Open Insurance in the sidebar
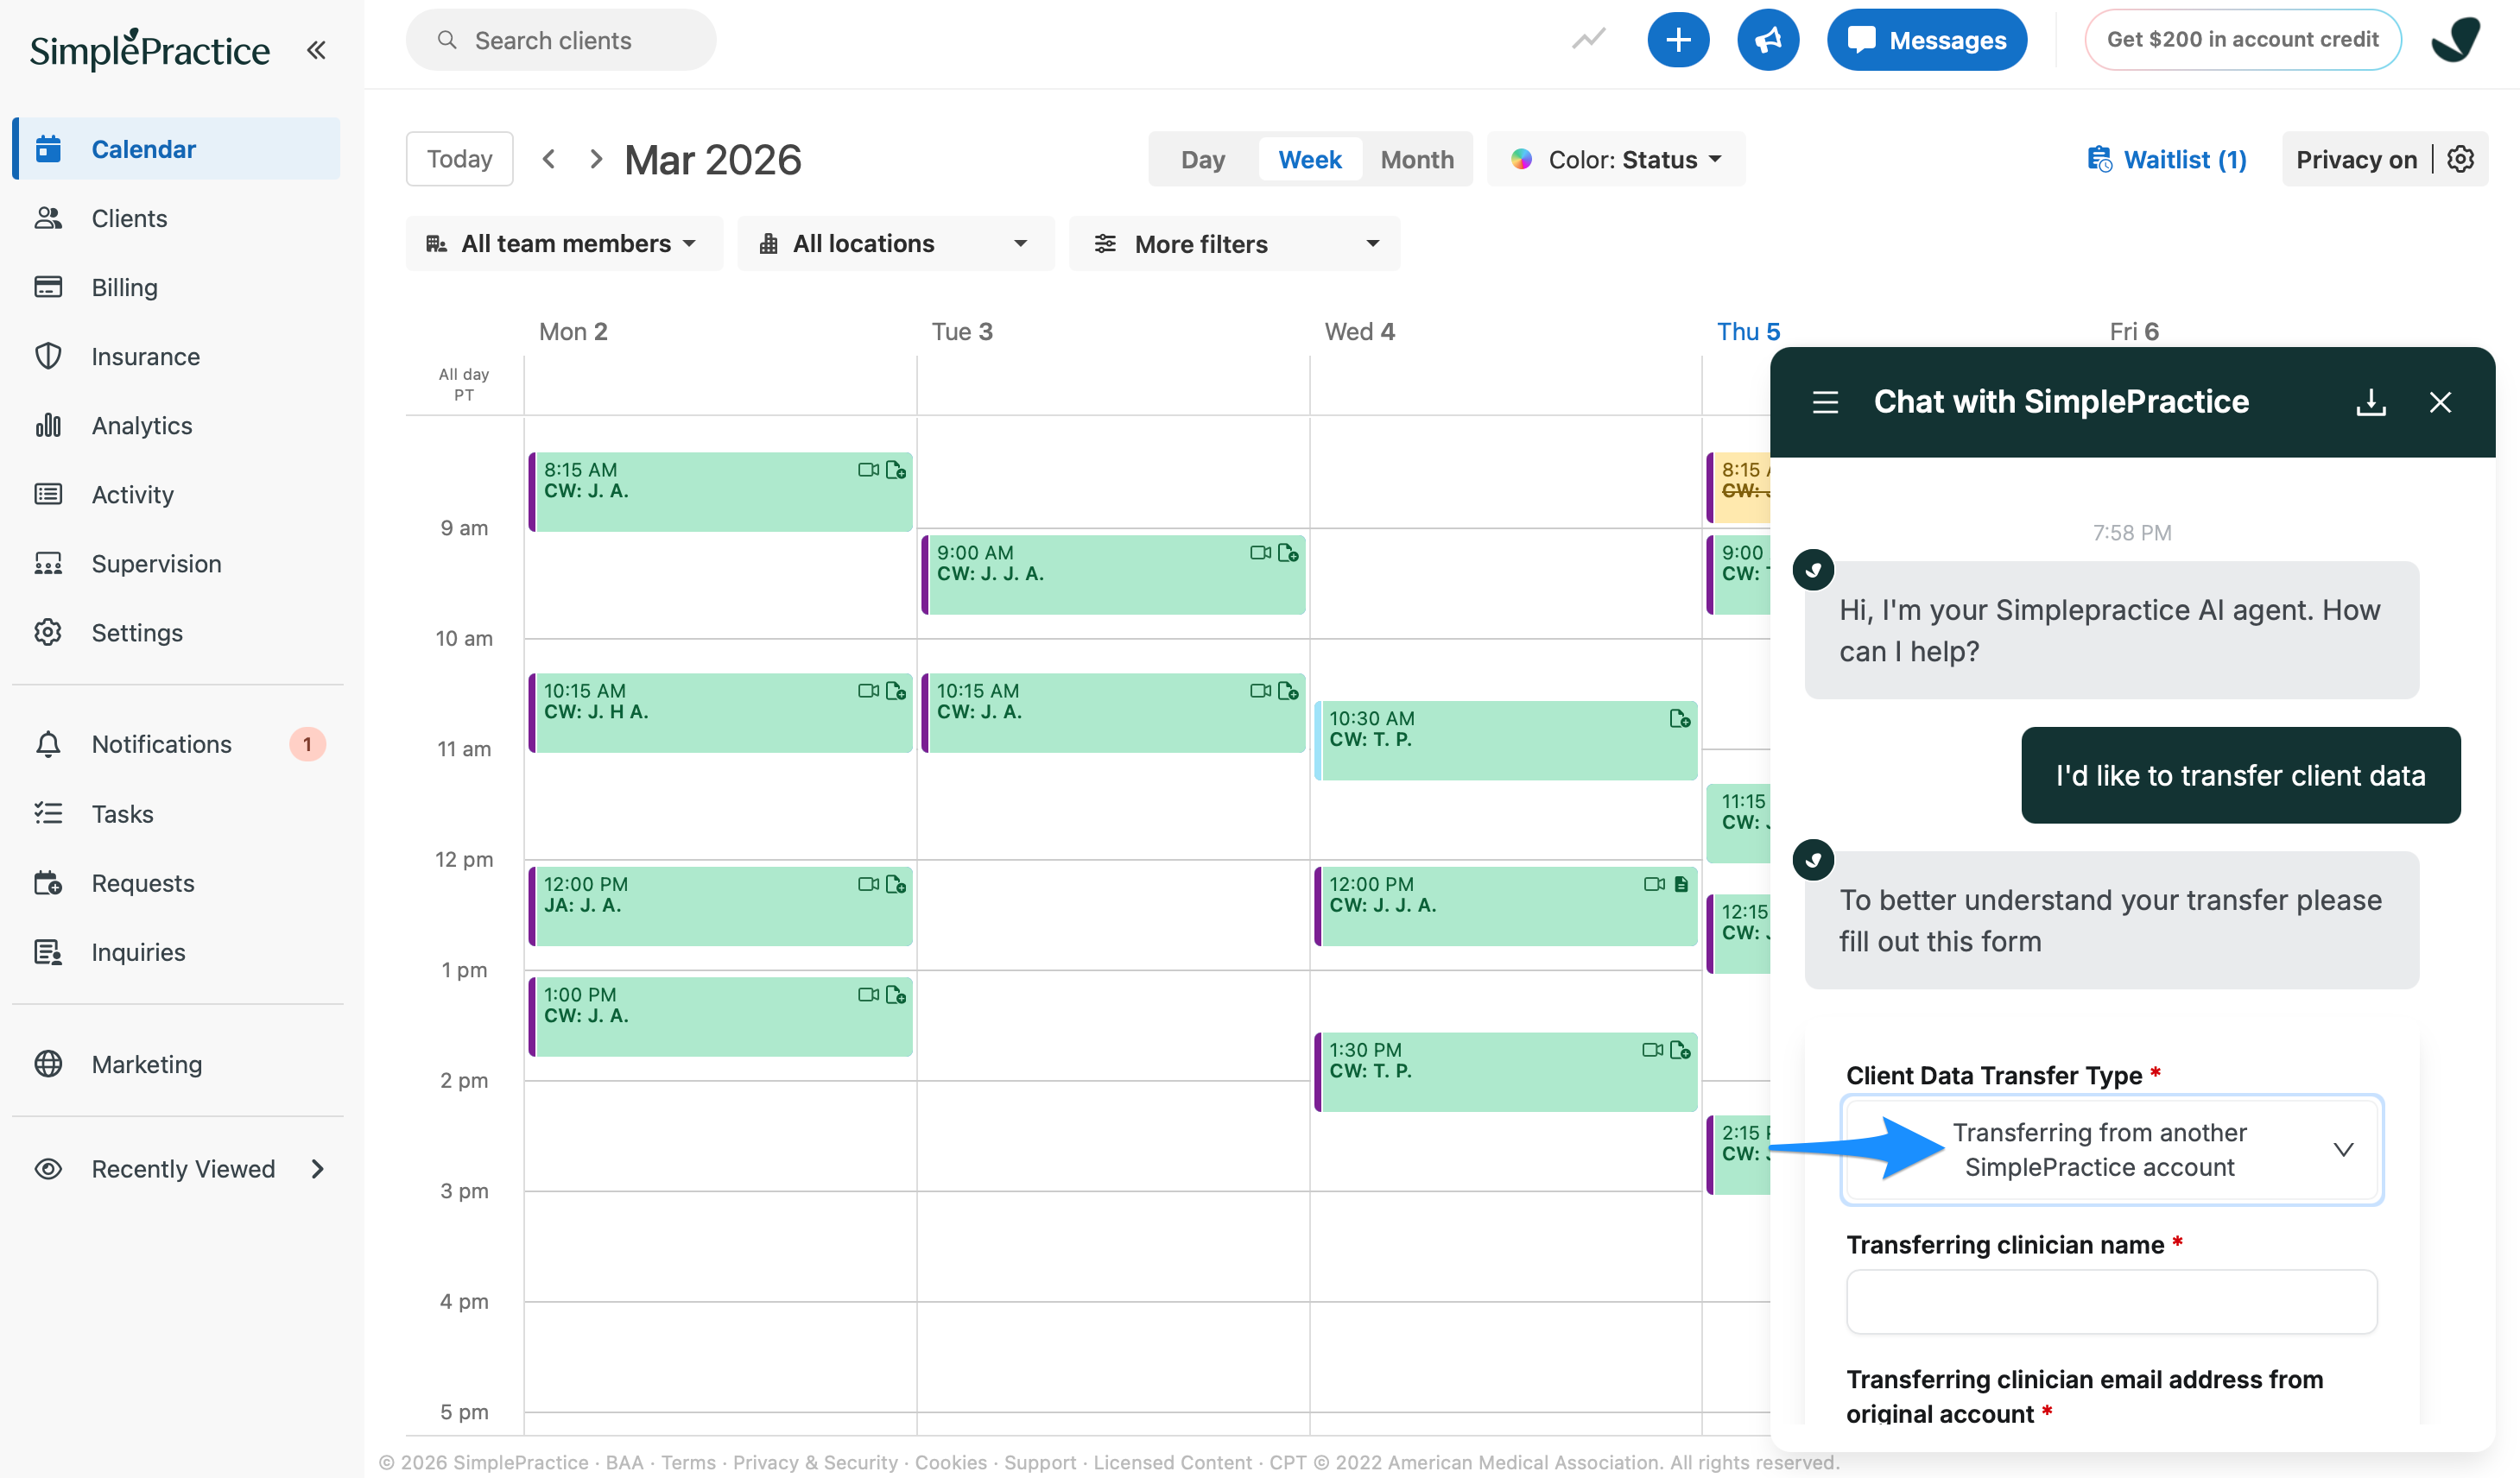Viewport: 2520px width, 1478px height. coord(178,356)
